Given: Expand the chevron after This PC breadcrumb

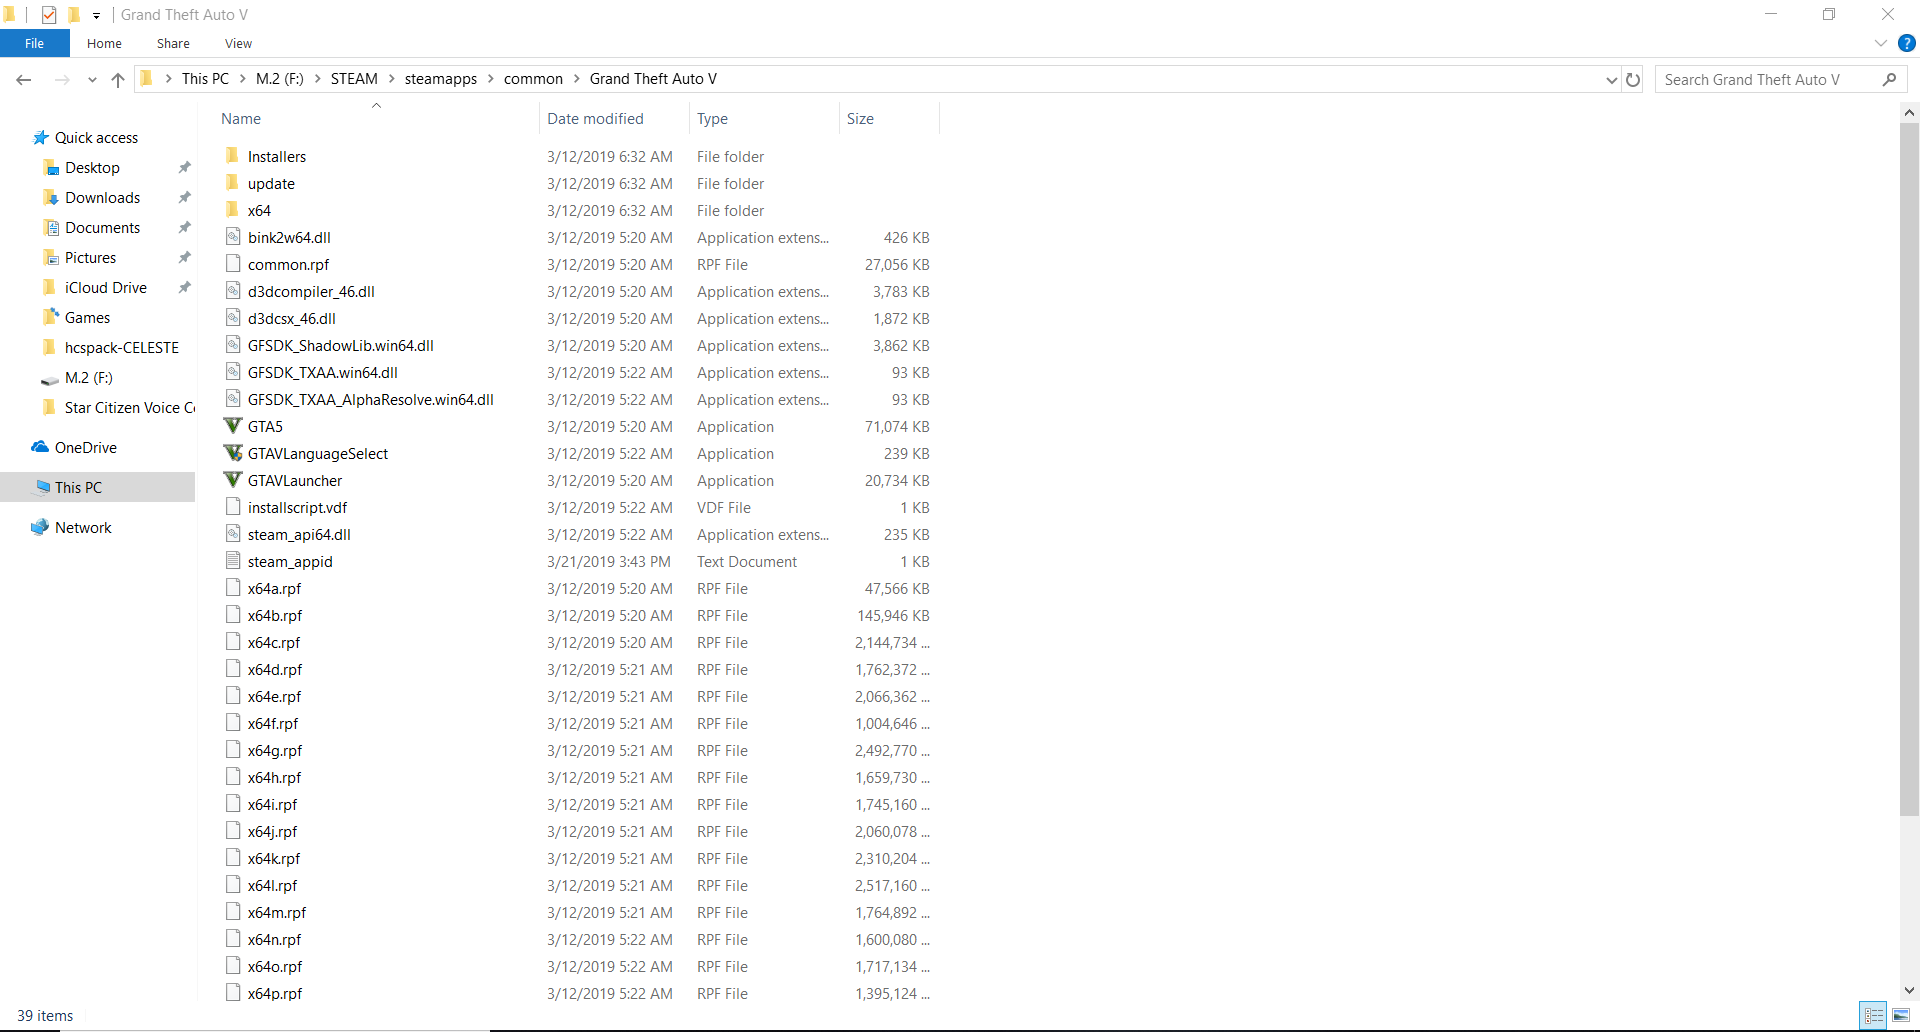Looking at the screenshot, I should pos(242,79).
